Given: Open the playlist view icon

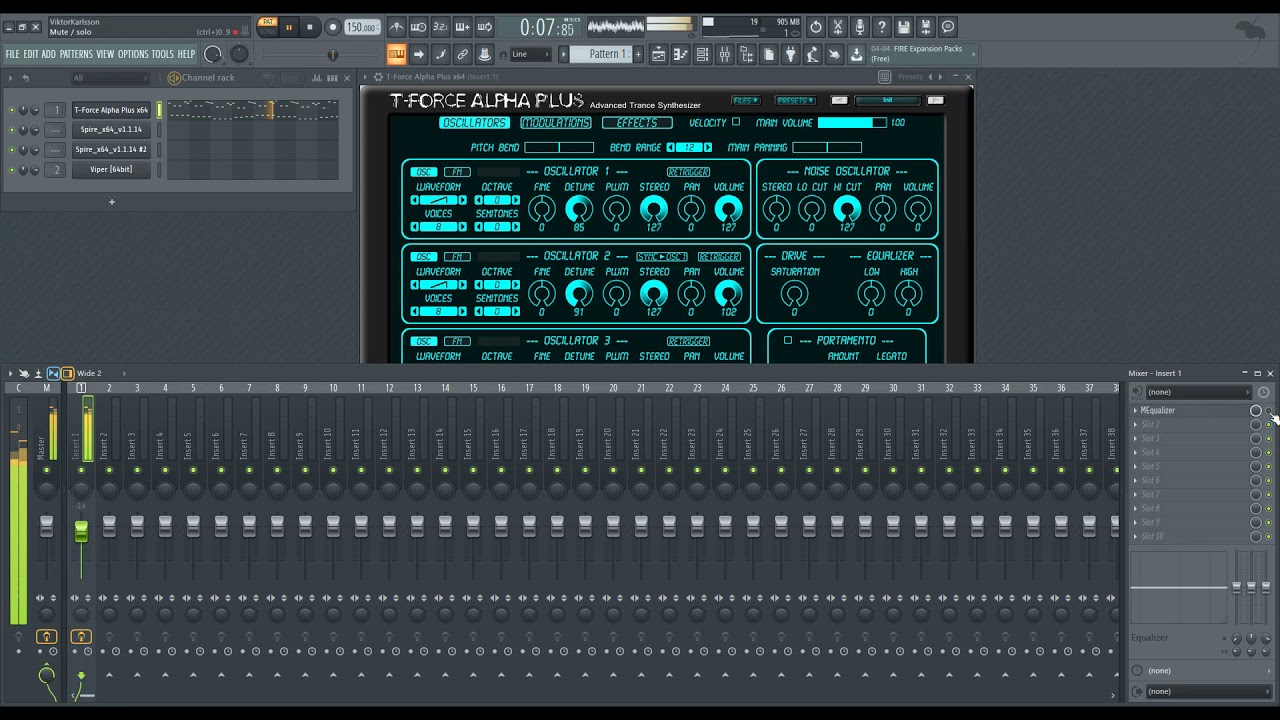Looking at the screenshot, I should [659, 54].
